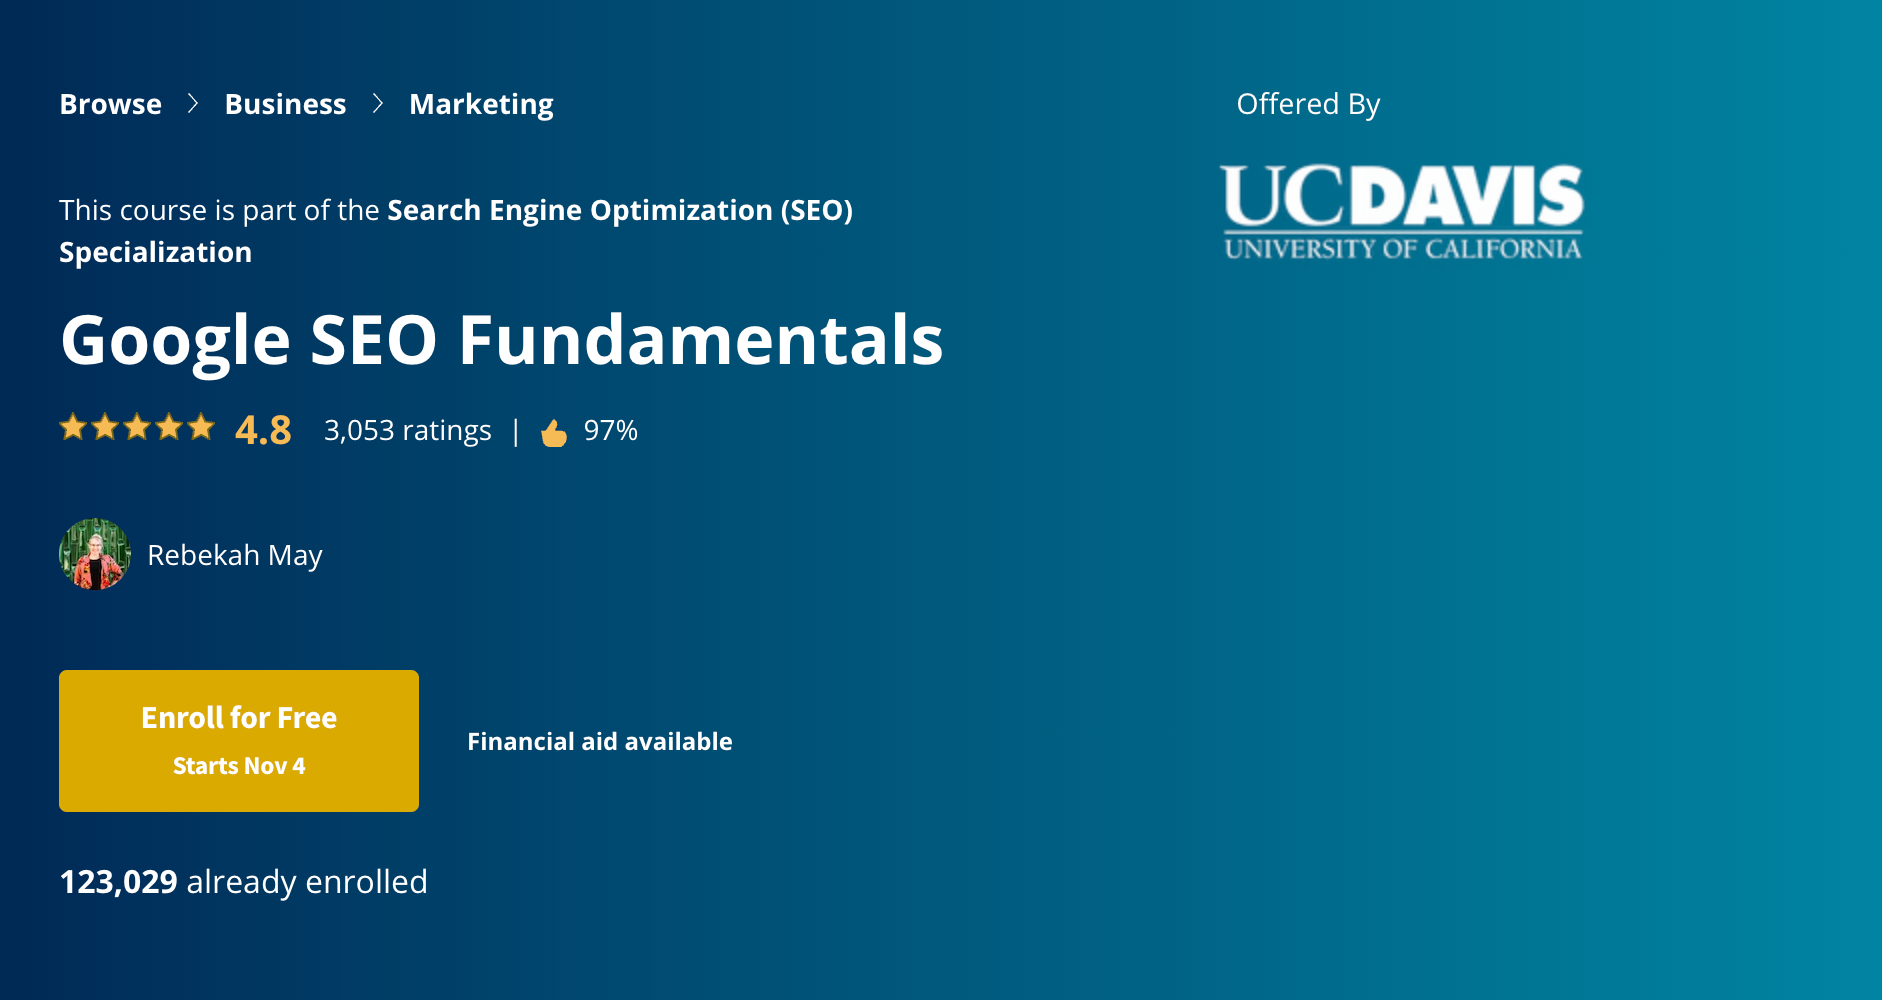Open the Browse breadcrumb menu
The image size is (1882, 1000).
(x=110, y=104)
